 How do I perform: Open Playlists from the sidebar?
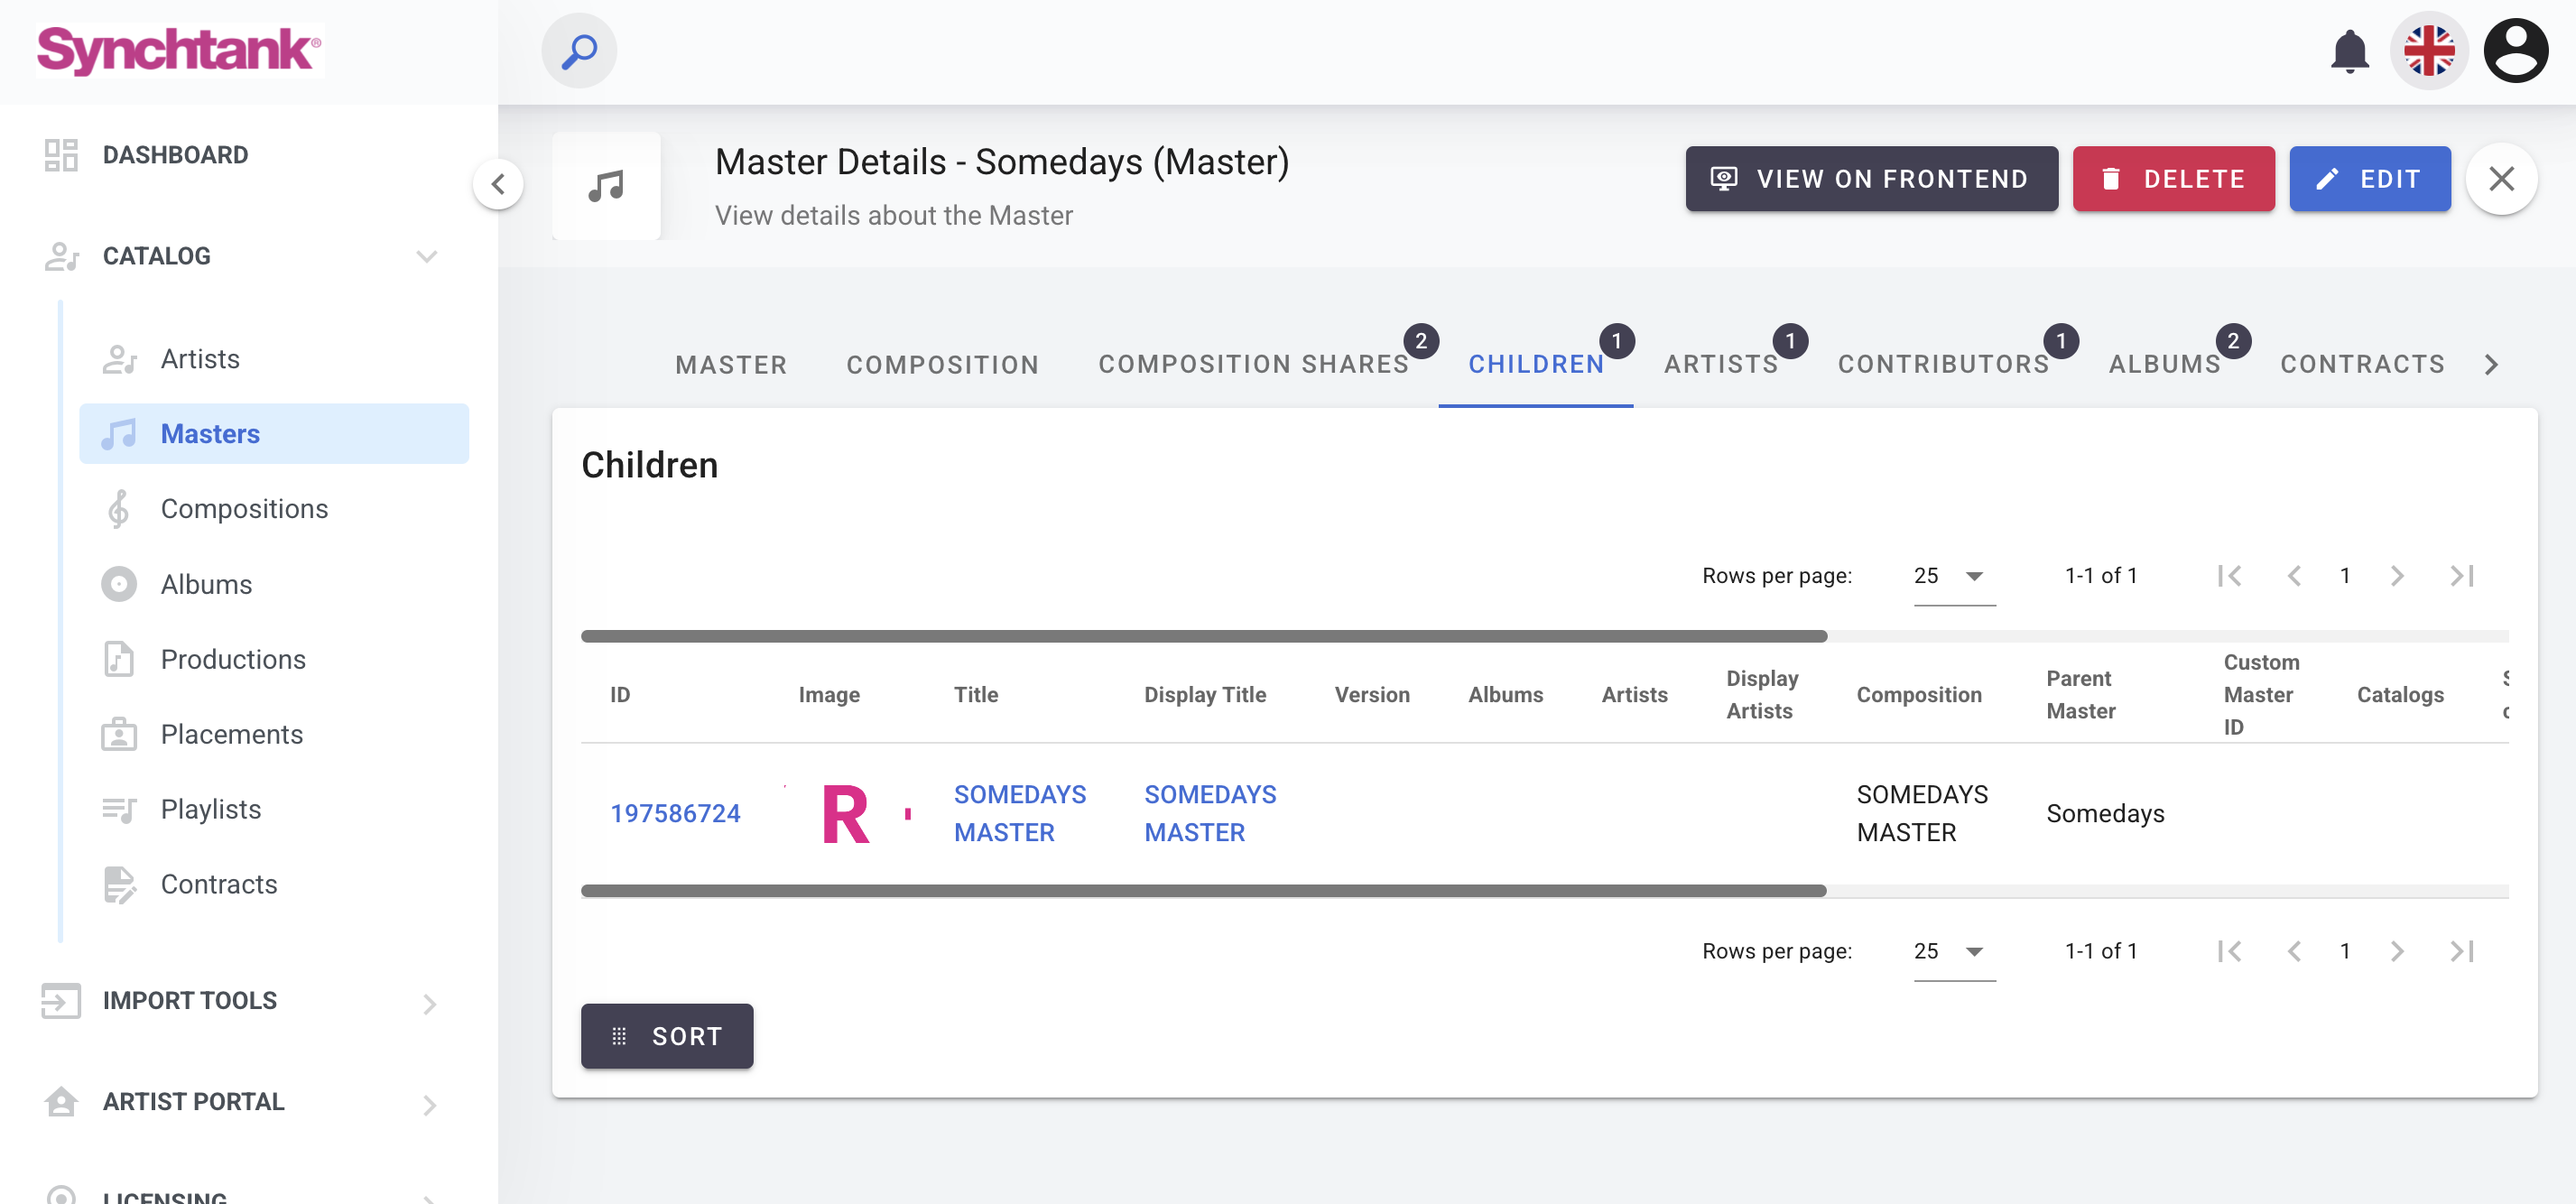[210, 809]
